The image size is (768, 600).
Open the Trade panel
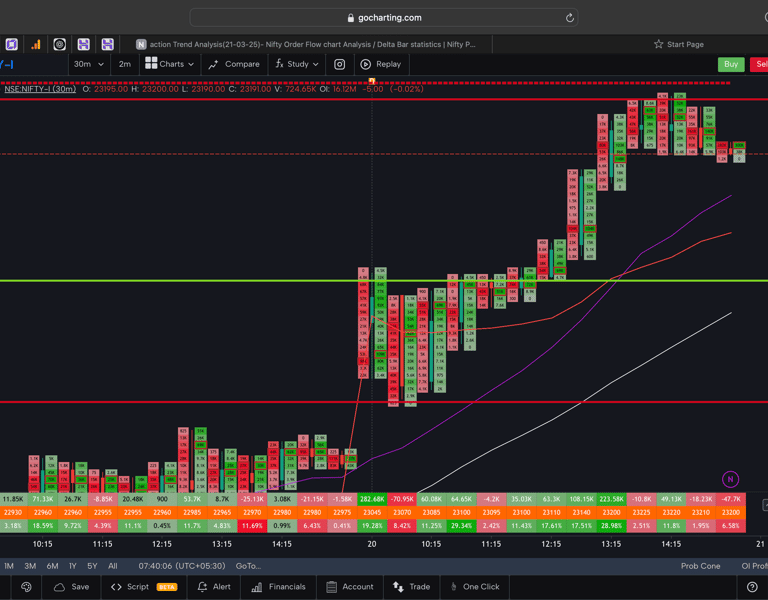411,587
